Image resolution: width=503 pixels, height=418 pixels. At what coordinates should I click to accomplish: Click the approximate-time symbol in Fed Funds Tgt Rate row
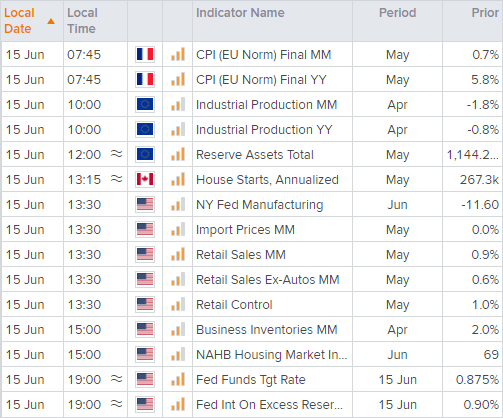(117, 379)
